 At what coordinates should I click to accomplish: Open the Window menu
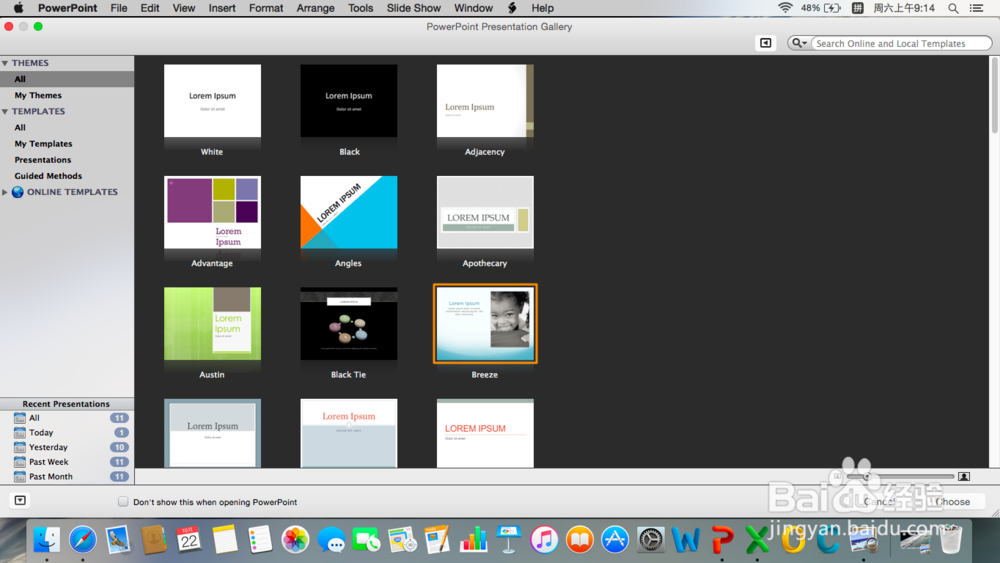pos(473,8)
